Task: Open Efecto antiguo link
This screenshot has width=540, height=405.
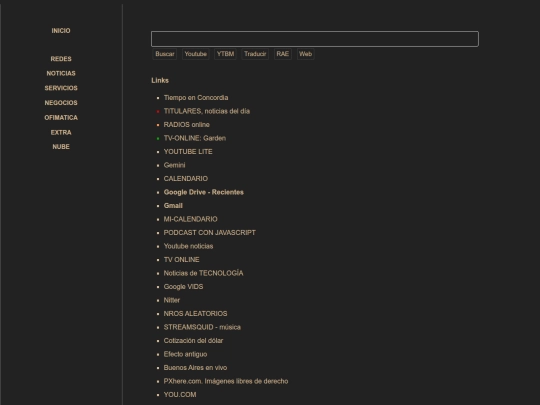Action: point(186,354)
